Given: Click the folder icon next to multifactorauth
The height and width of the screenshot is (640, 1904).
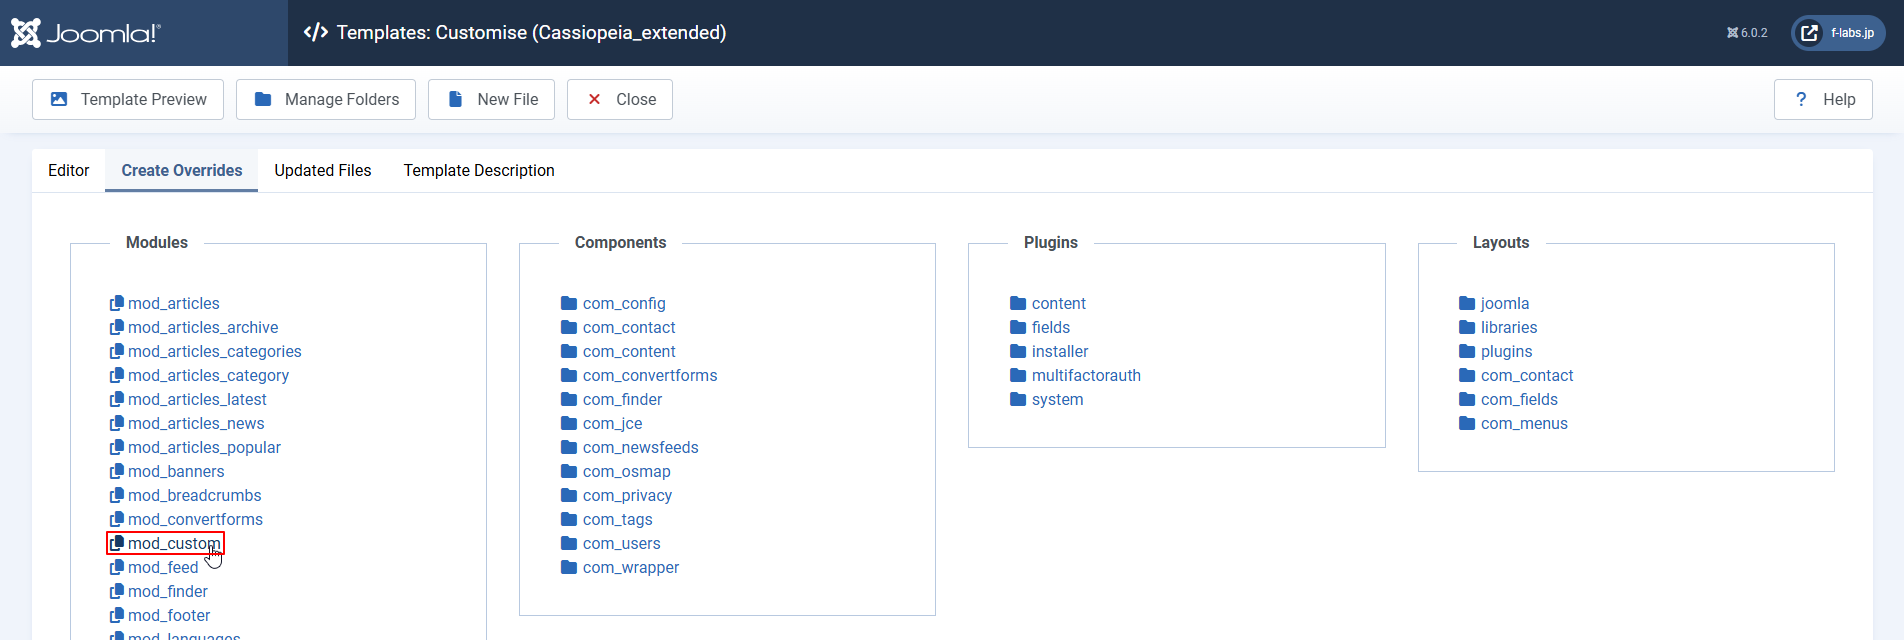Looking at the screenshot, I should [1018, 375].
